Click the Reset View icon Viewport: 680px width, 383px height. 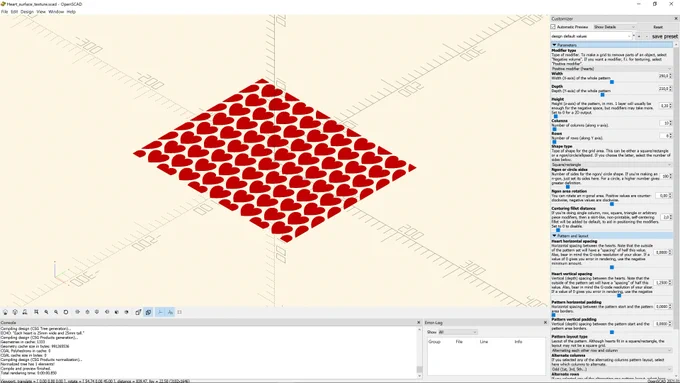(x=66, y=312)
